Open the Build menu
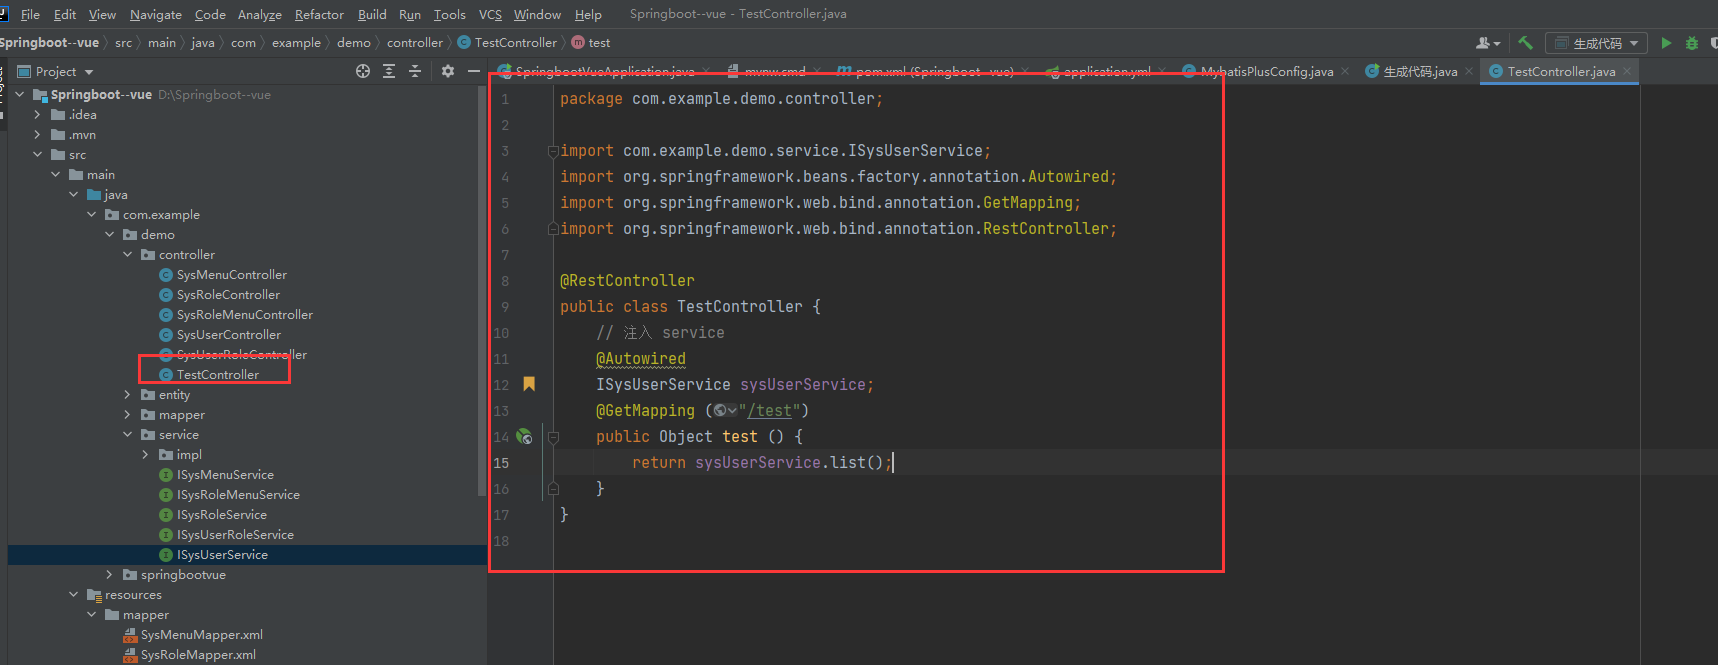Screen dimensions: 1718x665 (x=372, y=14)
